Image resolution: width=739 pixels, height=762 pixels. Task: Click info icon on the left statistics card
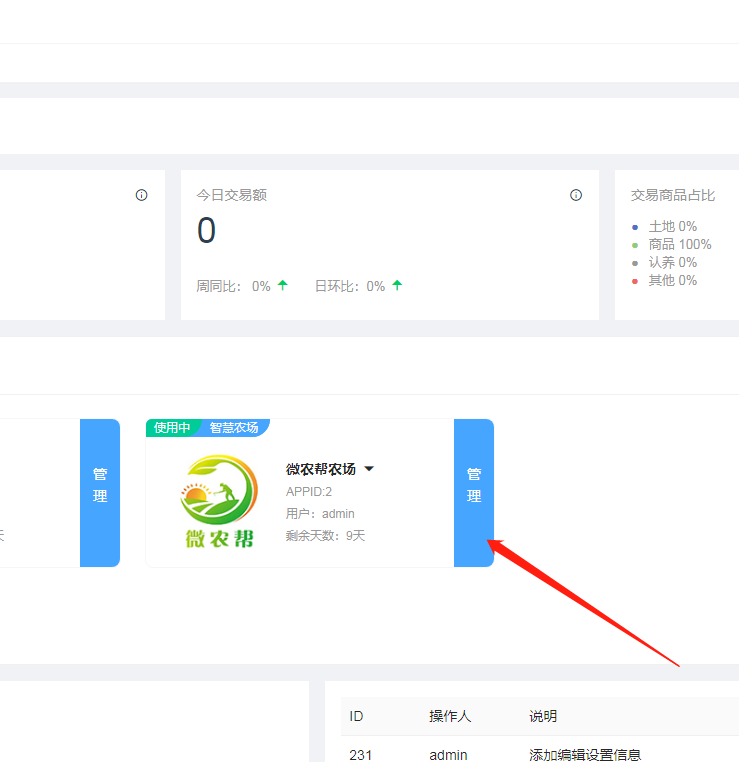(x=141, y=195)
